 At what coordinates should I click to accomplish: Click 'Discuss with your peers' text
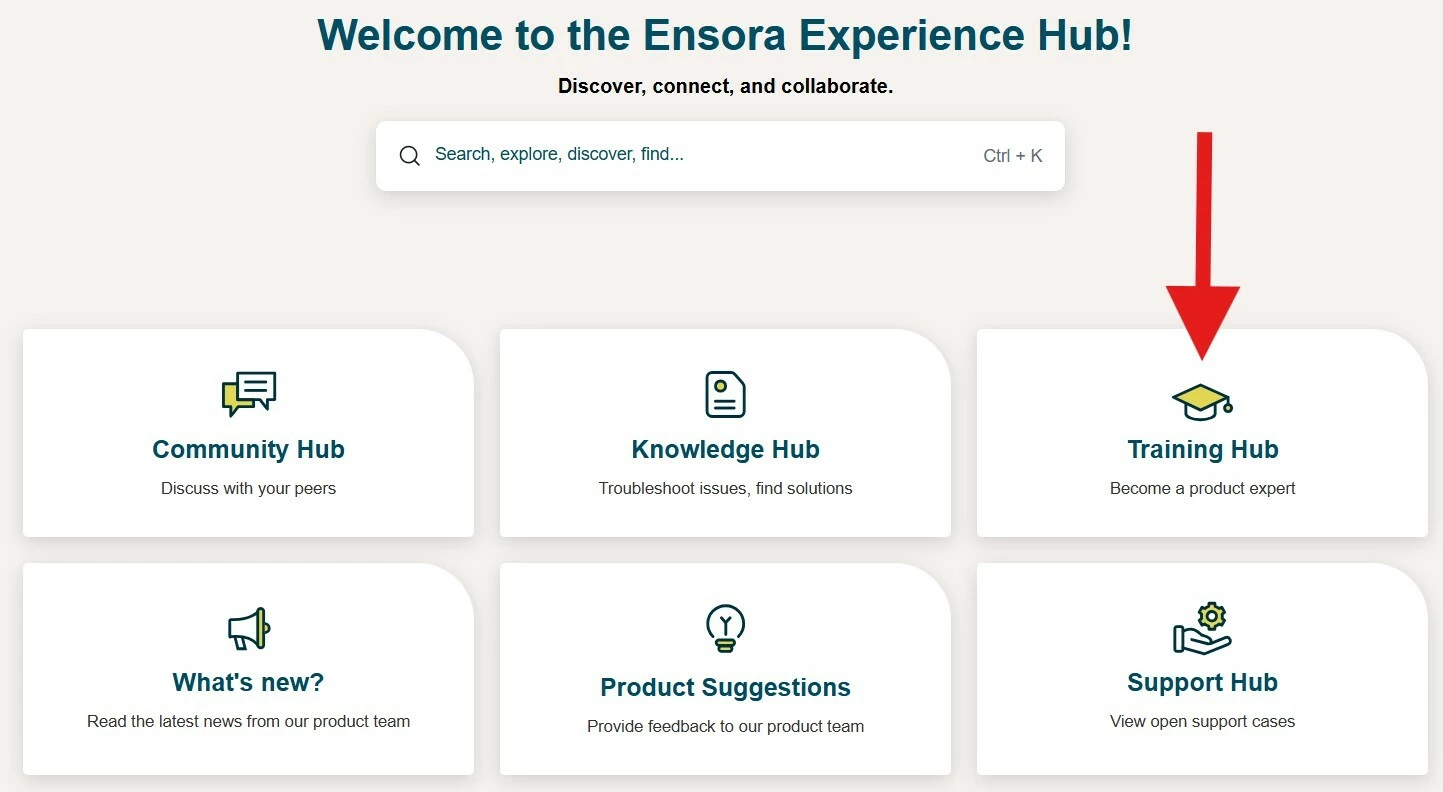pos(248,489)
